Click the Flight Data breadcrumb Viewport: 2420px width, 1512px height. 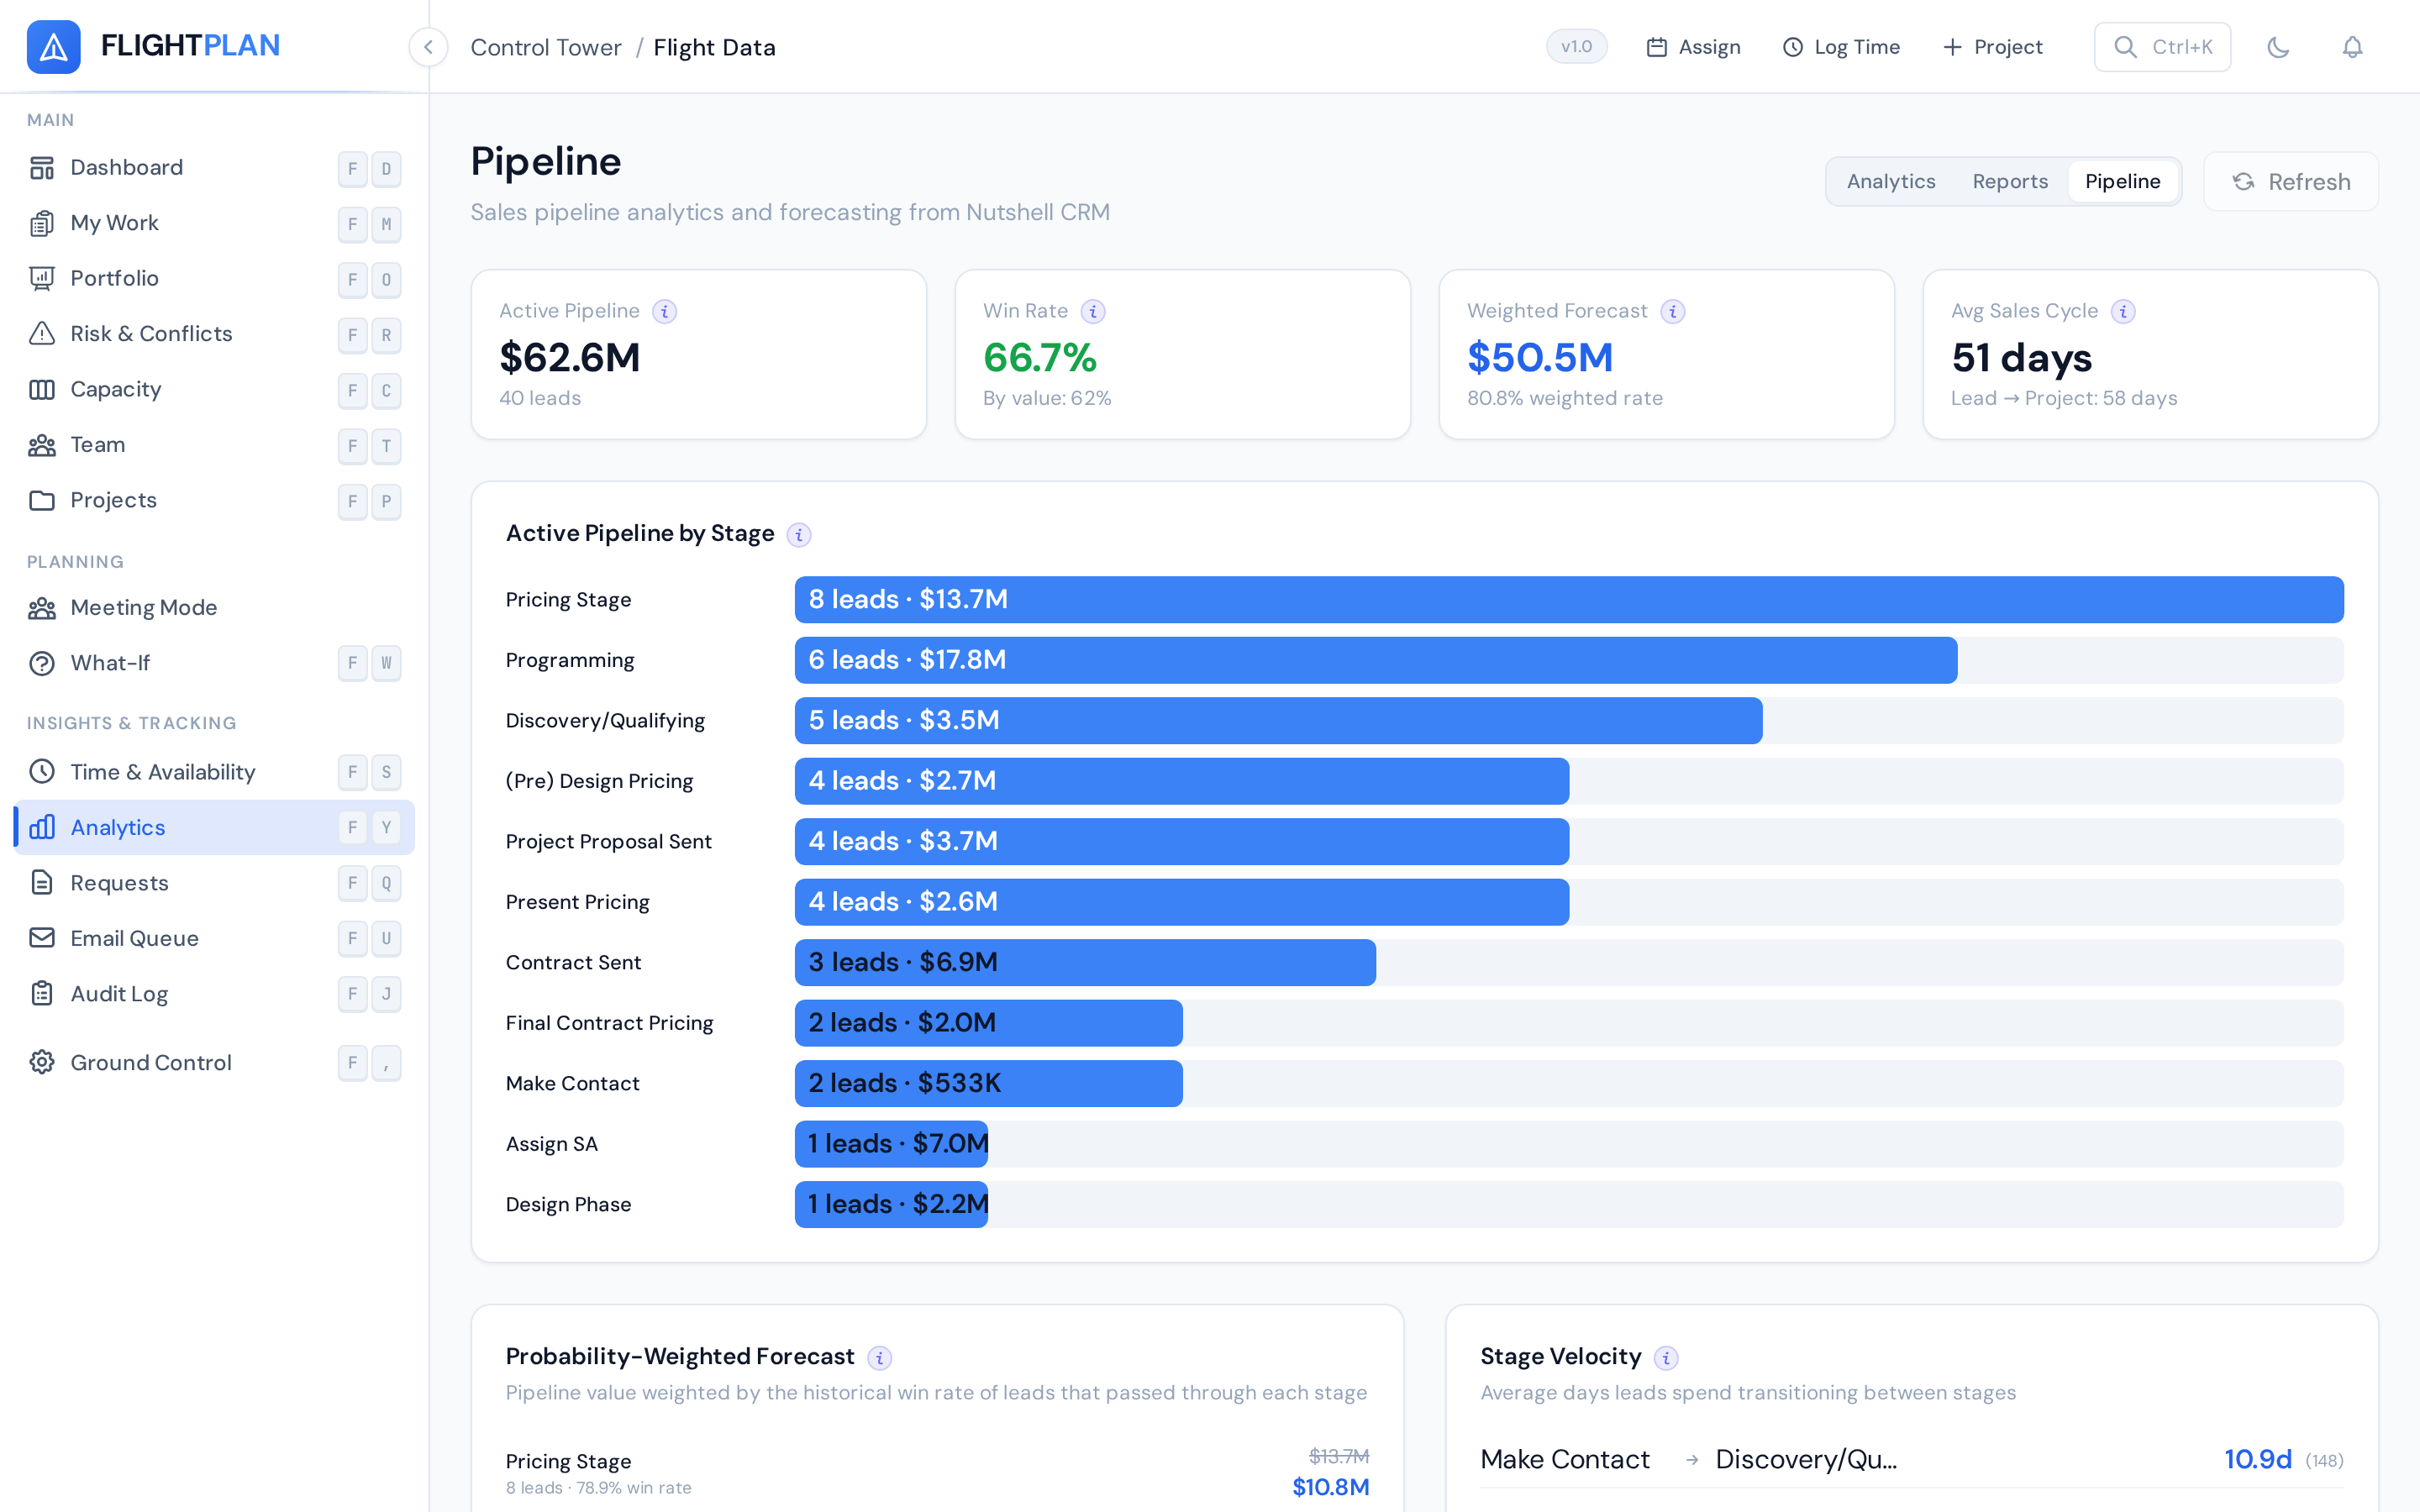(x=714, y=48)
